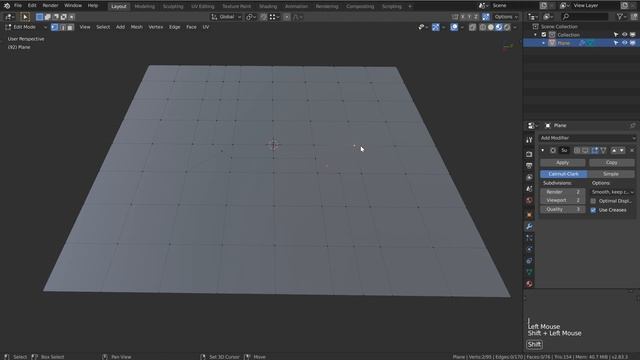Image resolution: width=640 pixels, height=360 pixels.
Task: Click the Apply modifier button
Action: pyautogui.click(x=562, y=162)
